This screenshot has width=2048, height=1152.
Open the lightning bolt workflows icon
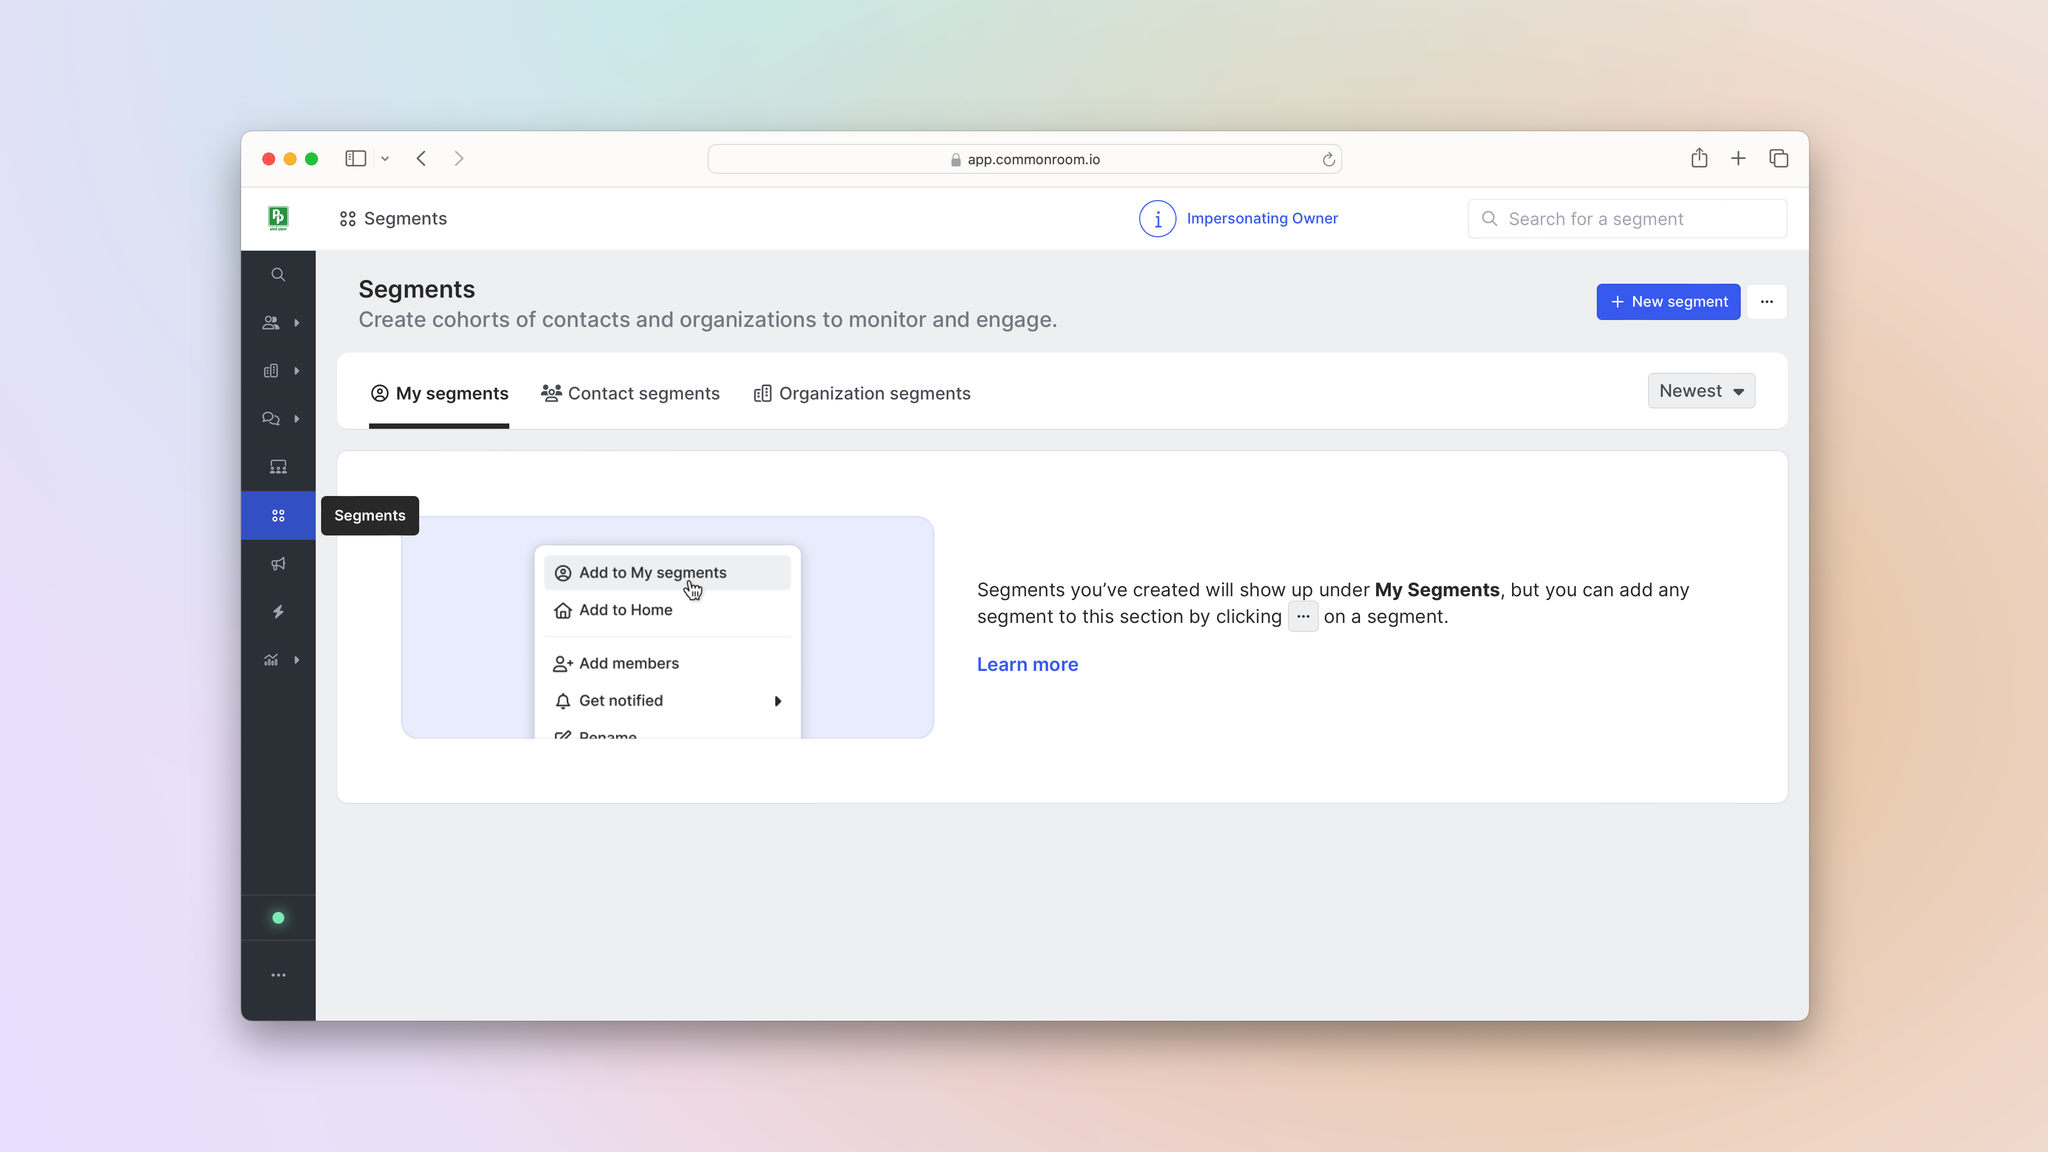[278, 612]
